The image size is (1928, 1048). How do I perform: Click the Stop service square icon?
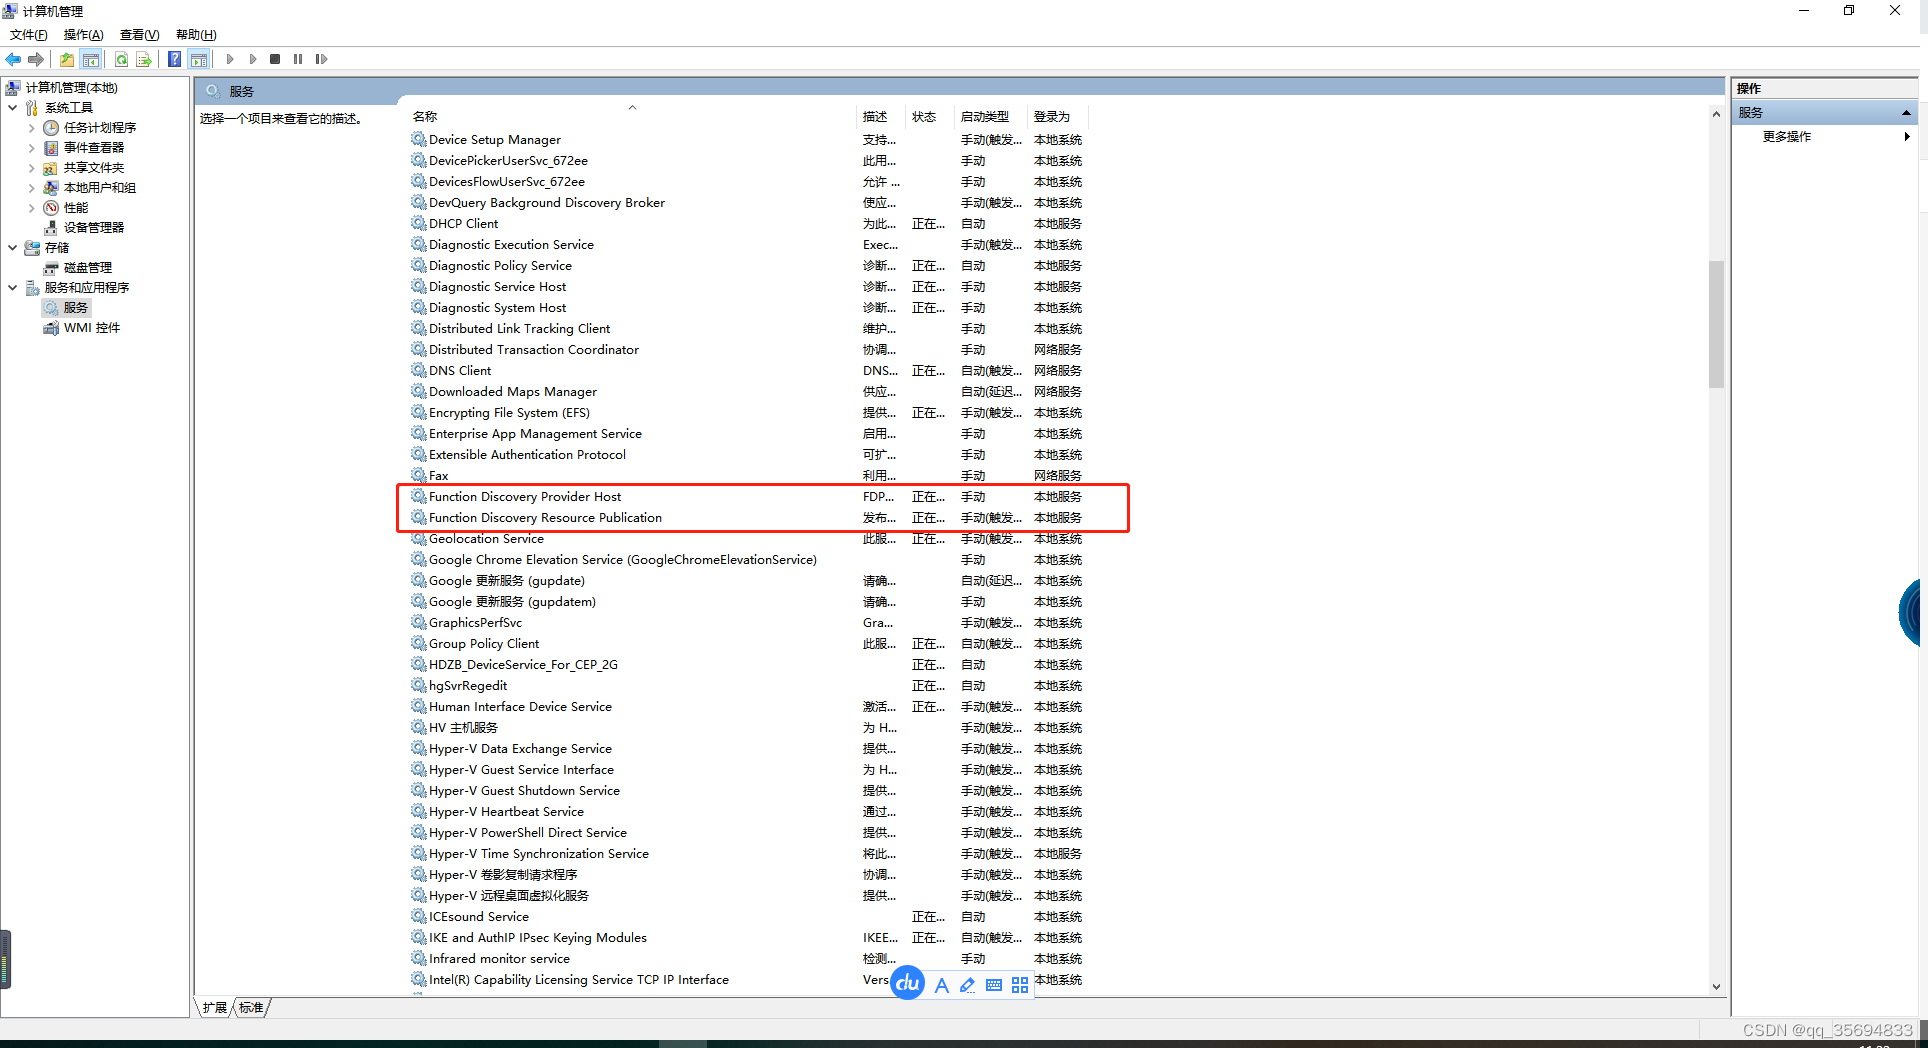[x=275, y=59]
